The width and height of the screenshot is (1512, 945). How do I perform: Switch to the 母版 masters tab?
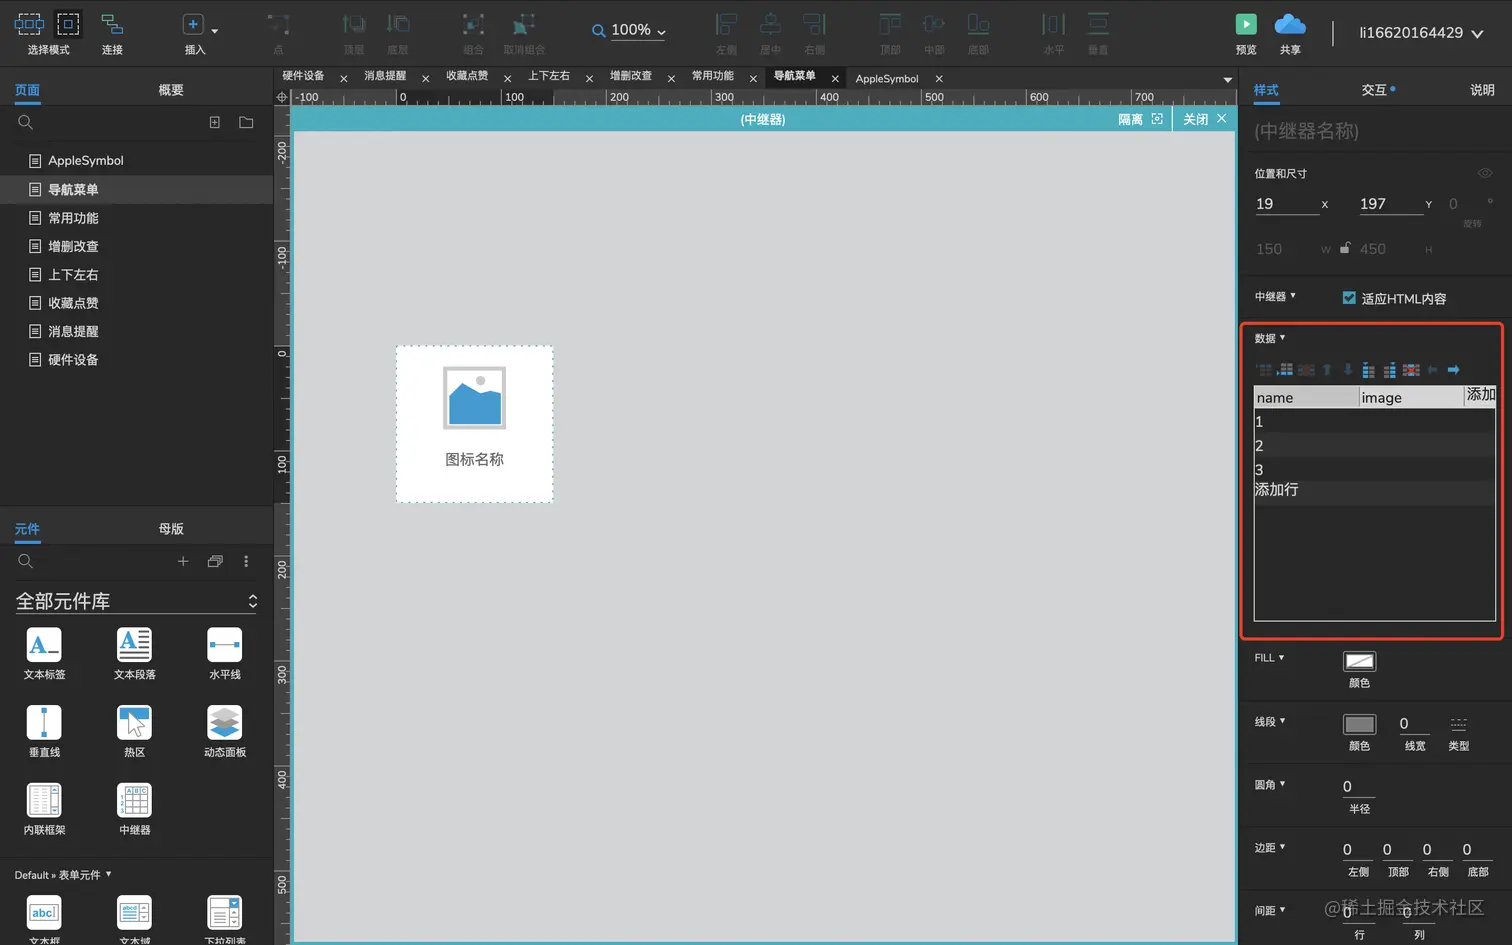click(171, 529)
